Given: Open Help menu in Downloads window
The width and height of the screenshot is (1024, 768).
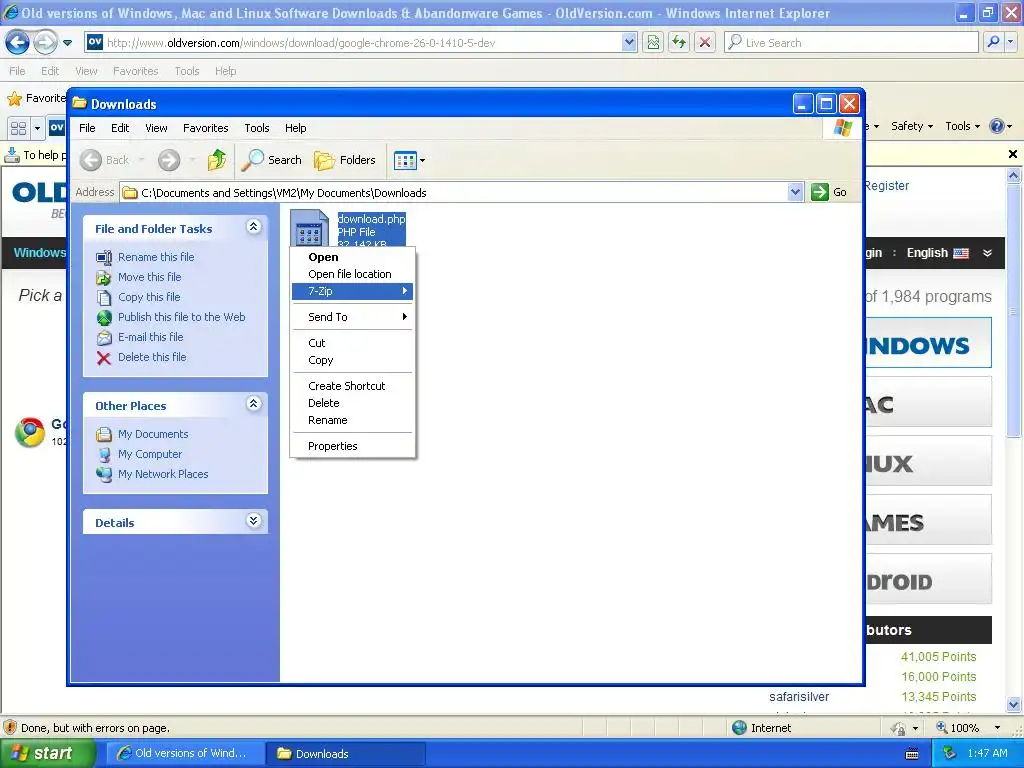Looking at the screenshot, I should (x=295, y=128).
